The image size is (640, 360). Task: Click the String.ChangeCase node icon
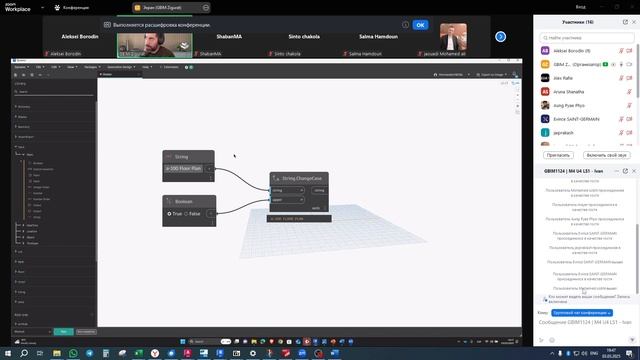(276, 178)
